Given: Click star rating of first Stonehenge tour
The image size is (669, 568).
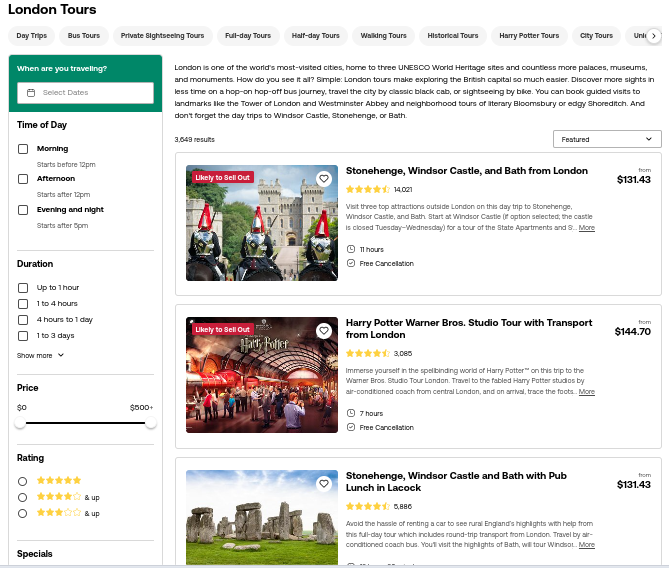Looking at the screenshot, I should (x=367, y=188).
